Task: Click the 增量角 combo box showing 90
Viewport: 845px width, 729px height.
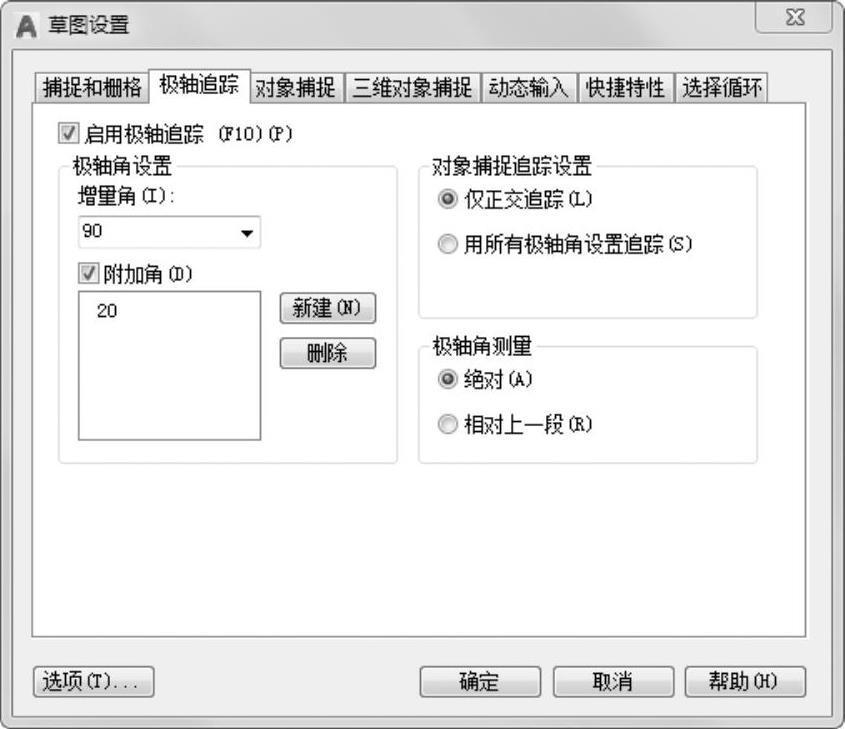Action: coord(170,232)
